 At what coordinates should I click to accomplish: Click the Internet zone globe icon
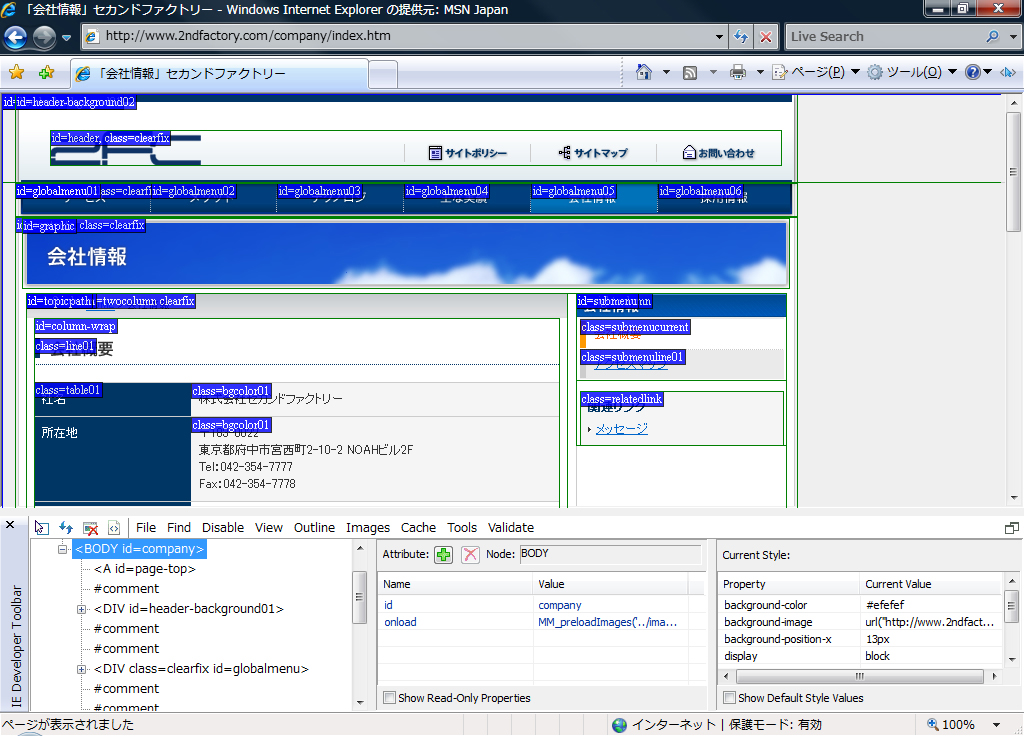coord(620,724)
